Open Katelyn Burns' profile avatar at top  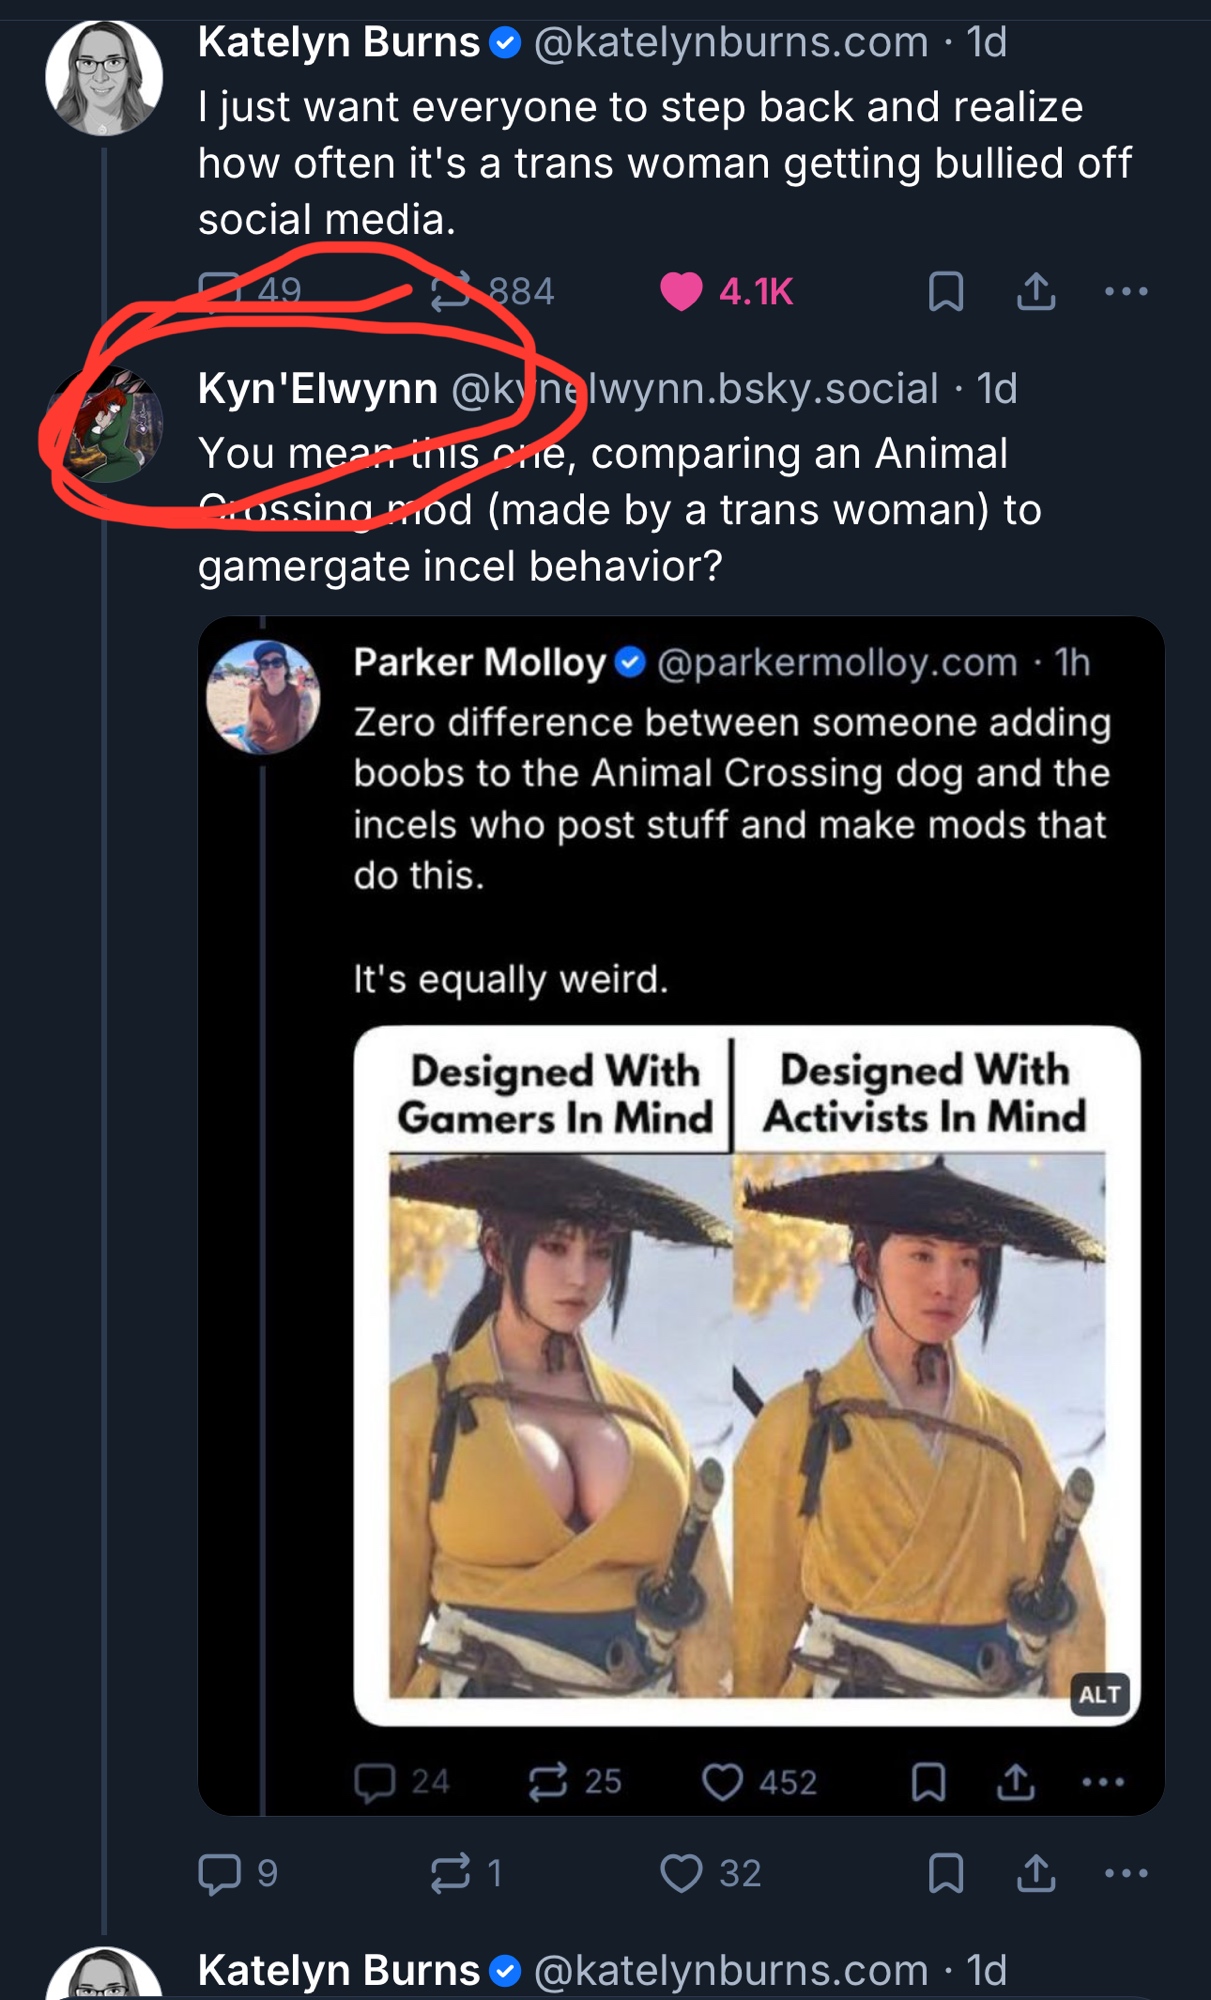click(x=104, y=78)
